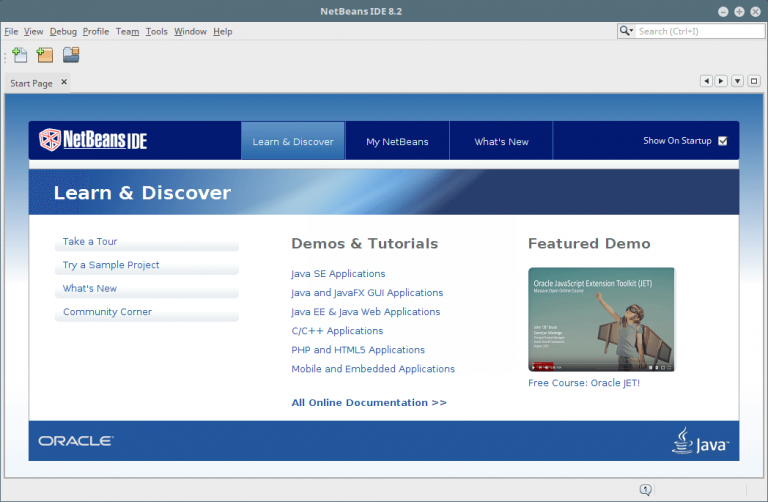Click the Java logo in footer
Viewport: 768px width, 502px height.
point(700,440)
